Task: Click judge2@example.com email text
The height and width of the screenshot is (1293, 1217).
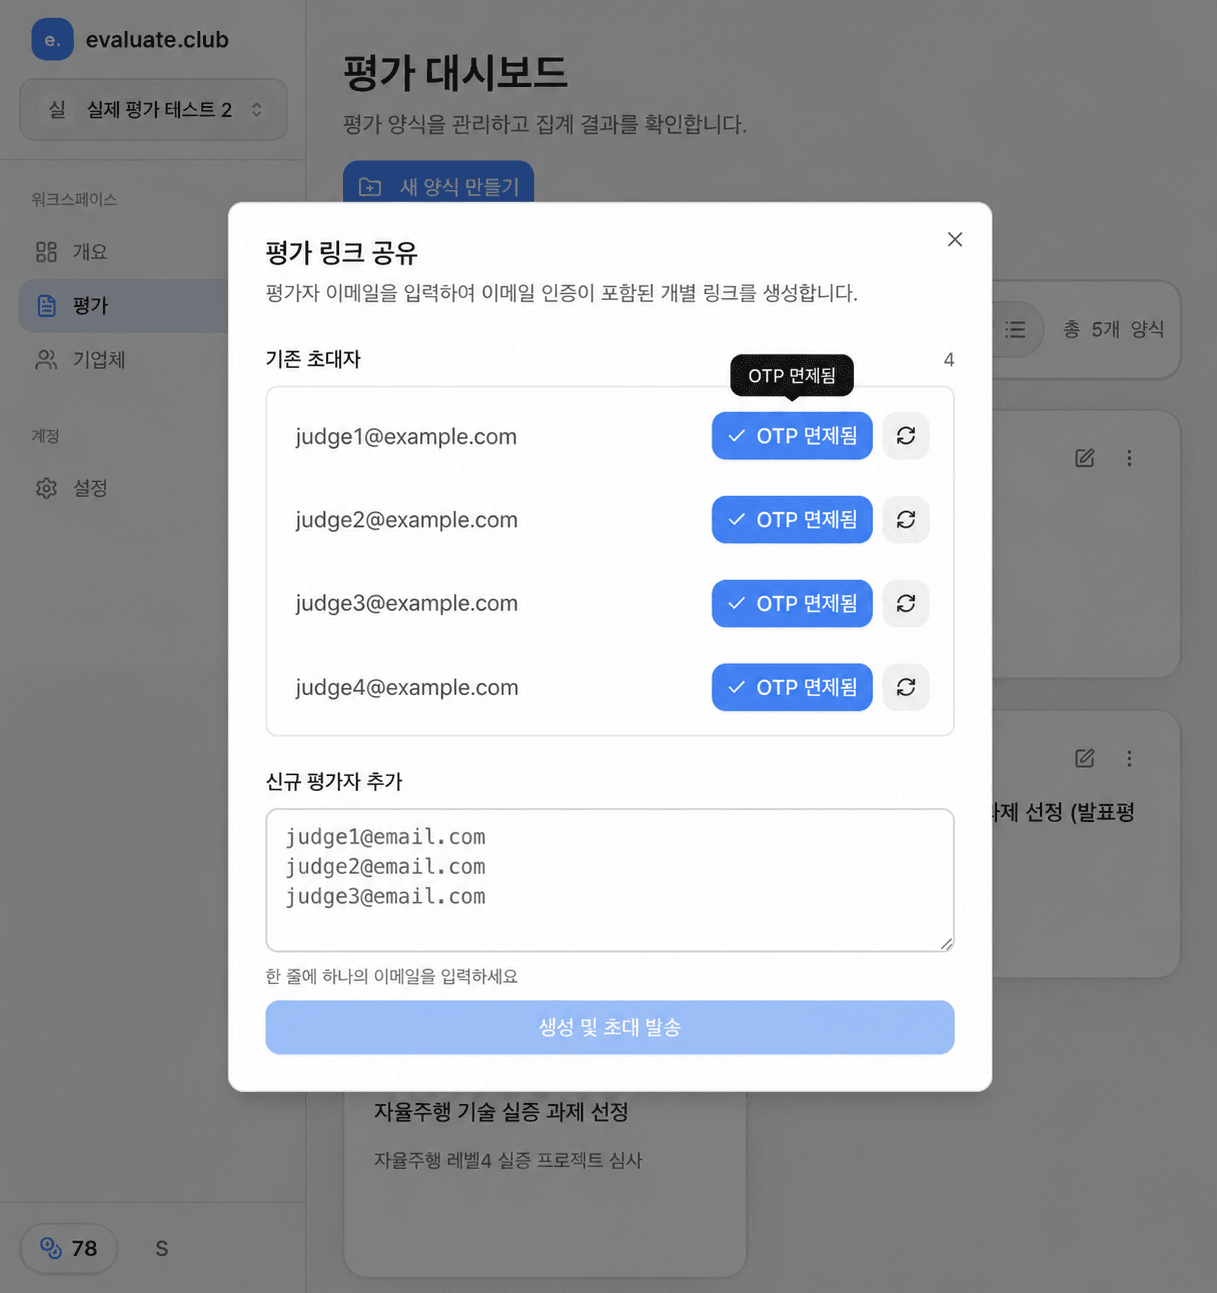Action: (406, 520)
